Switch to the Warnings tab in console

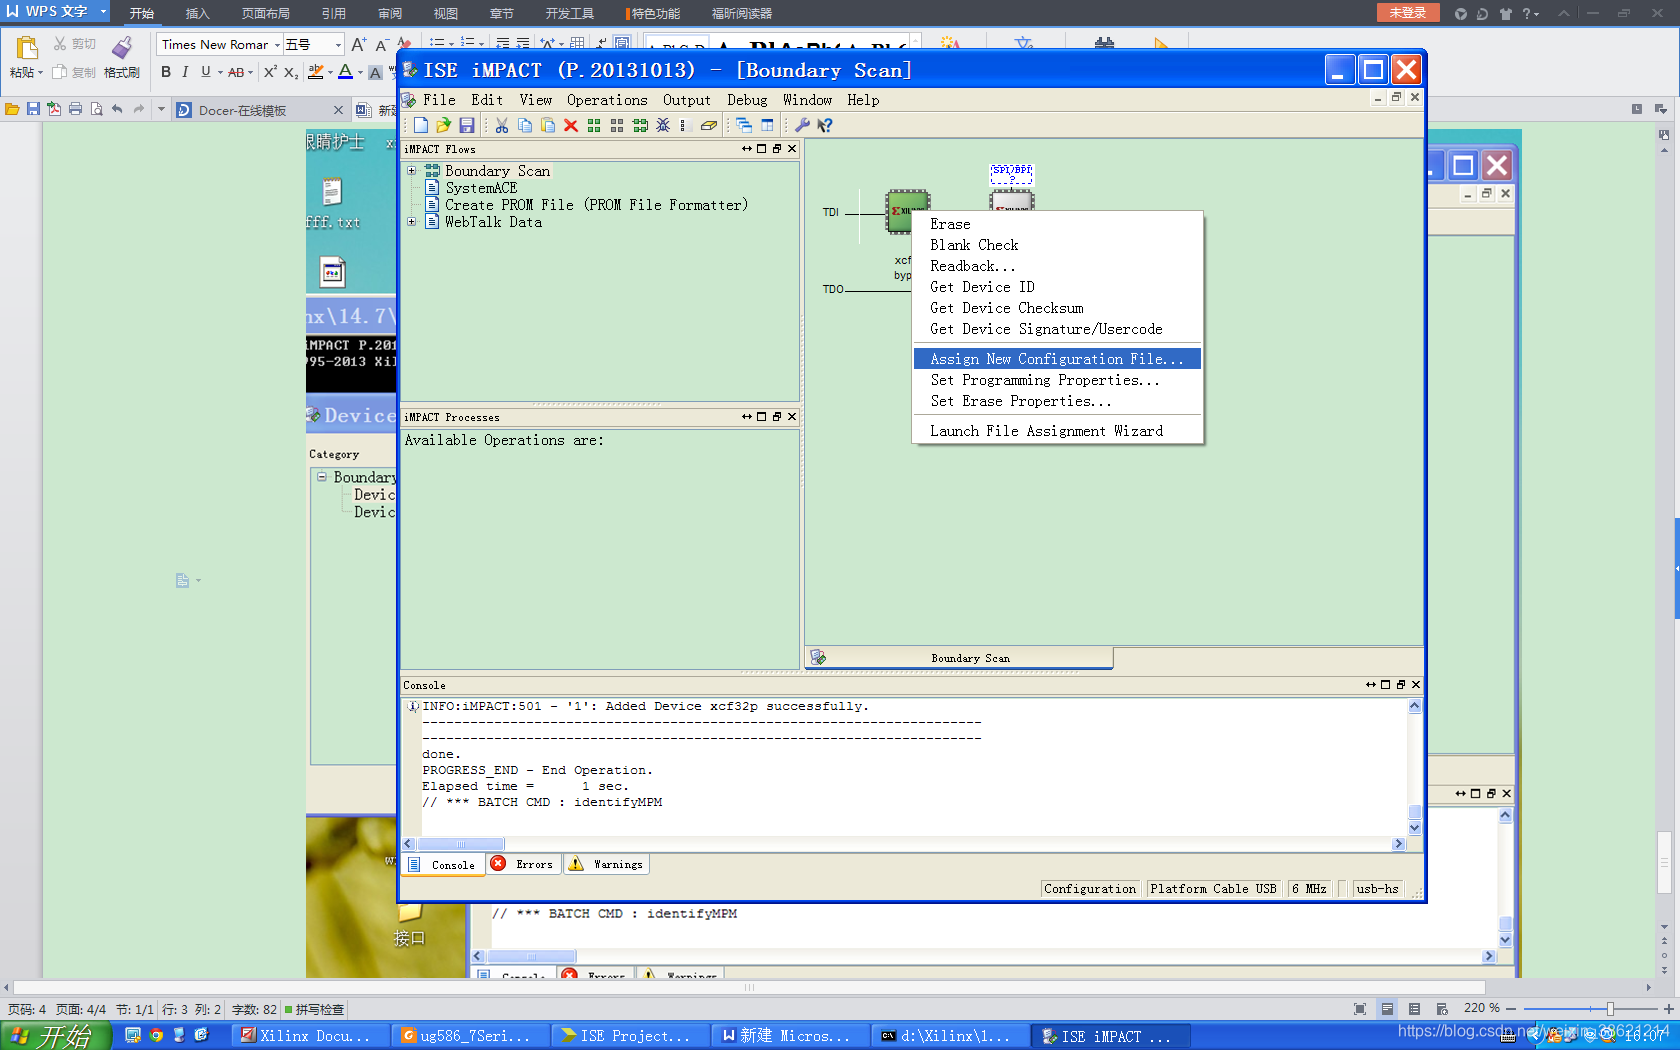click(x=607, y=864)
